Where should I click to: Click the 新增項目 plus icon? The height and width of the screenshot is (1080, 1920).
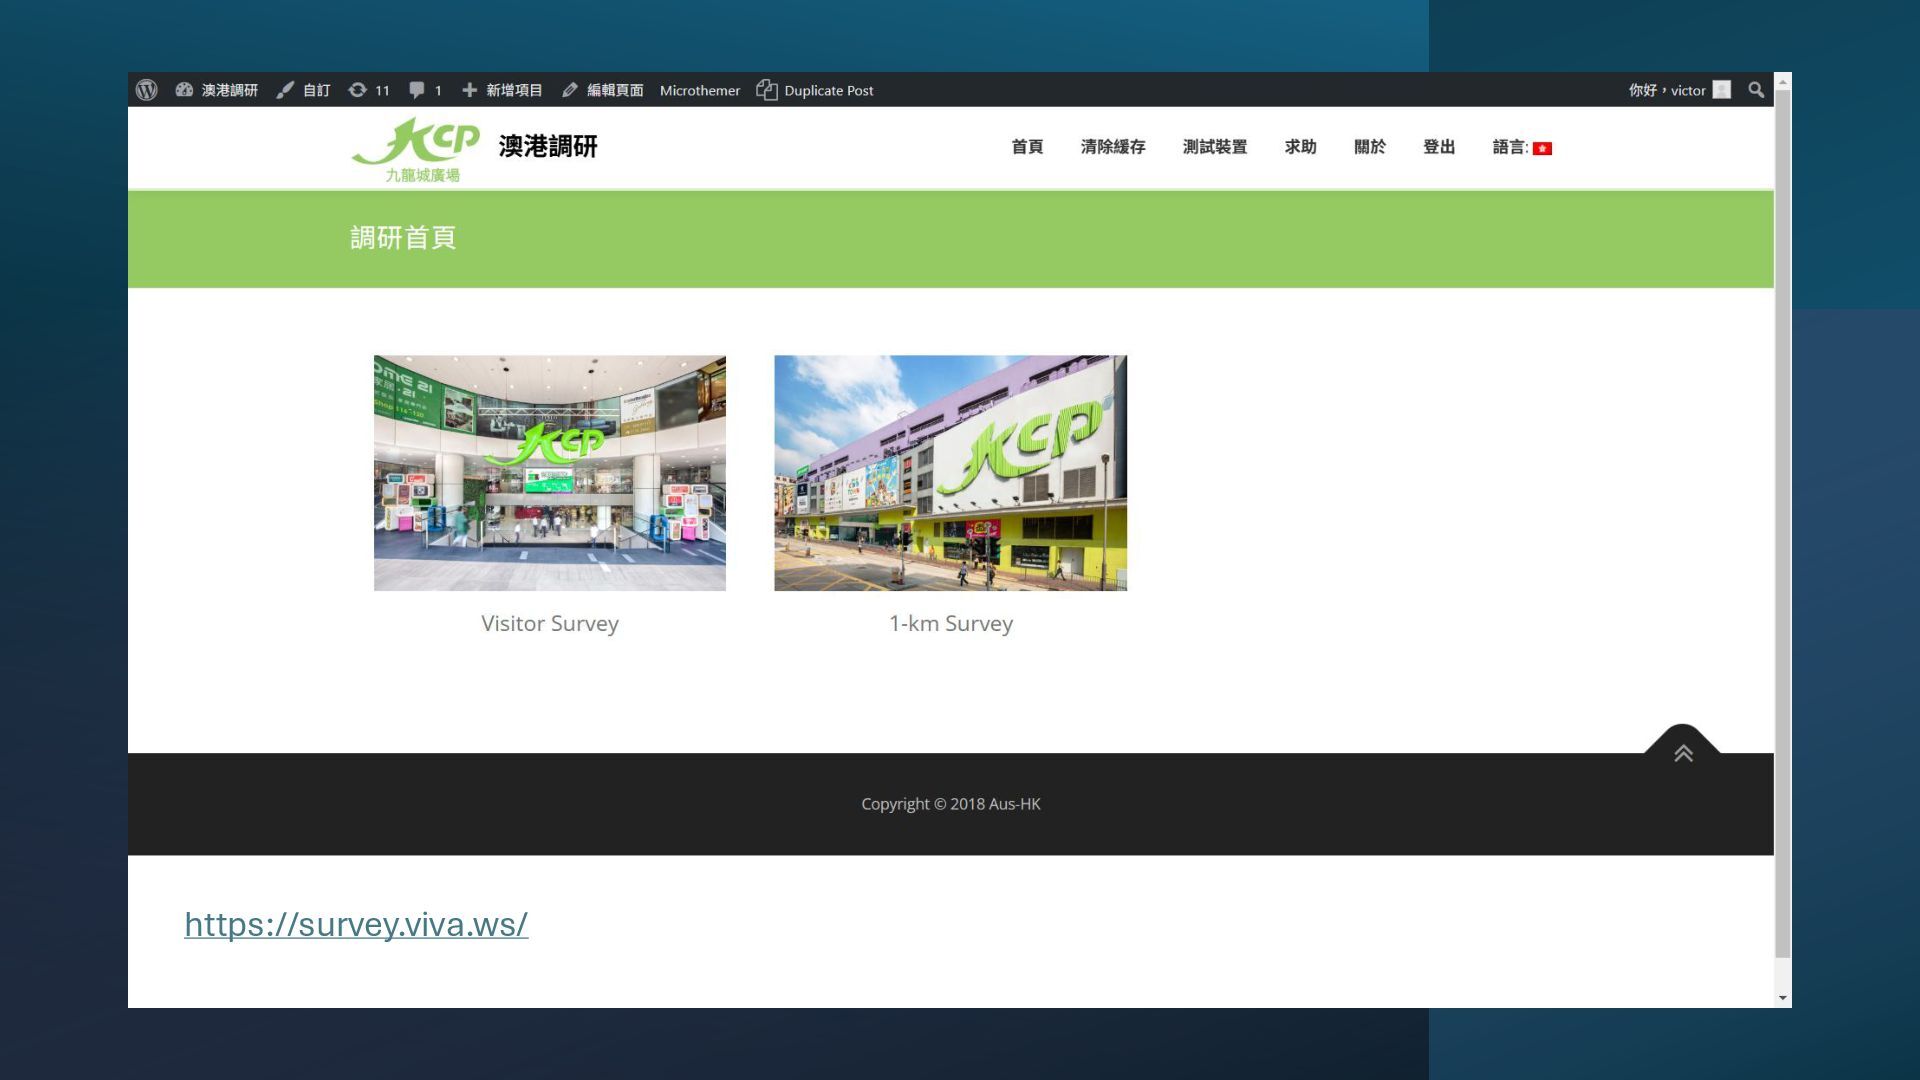[469, 90]
